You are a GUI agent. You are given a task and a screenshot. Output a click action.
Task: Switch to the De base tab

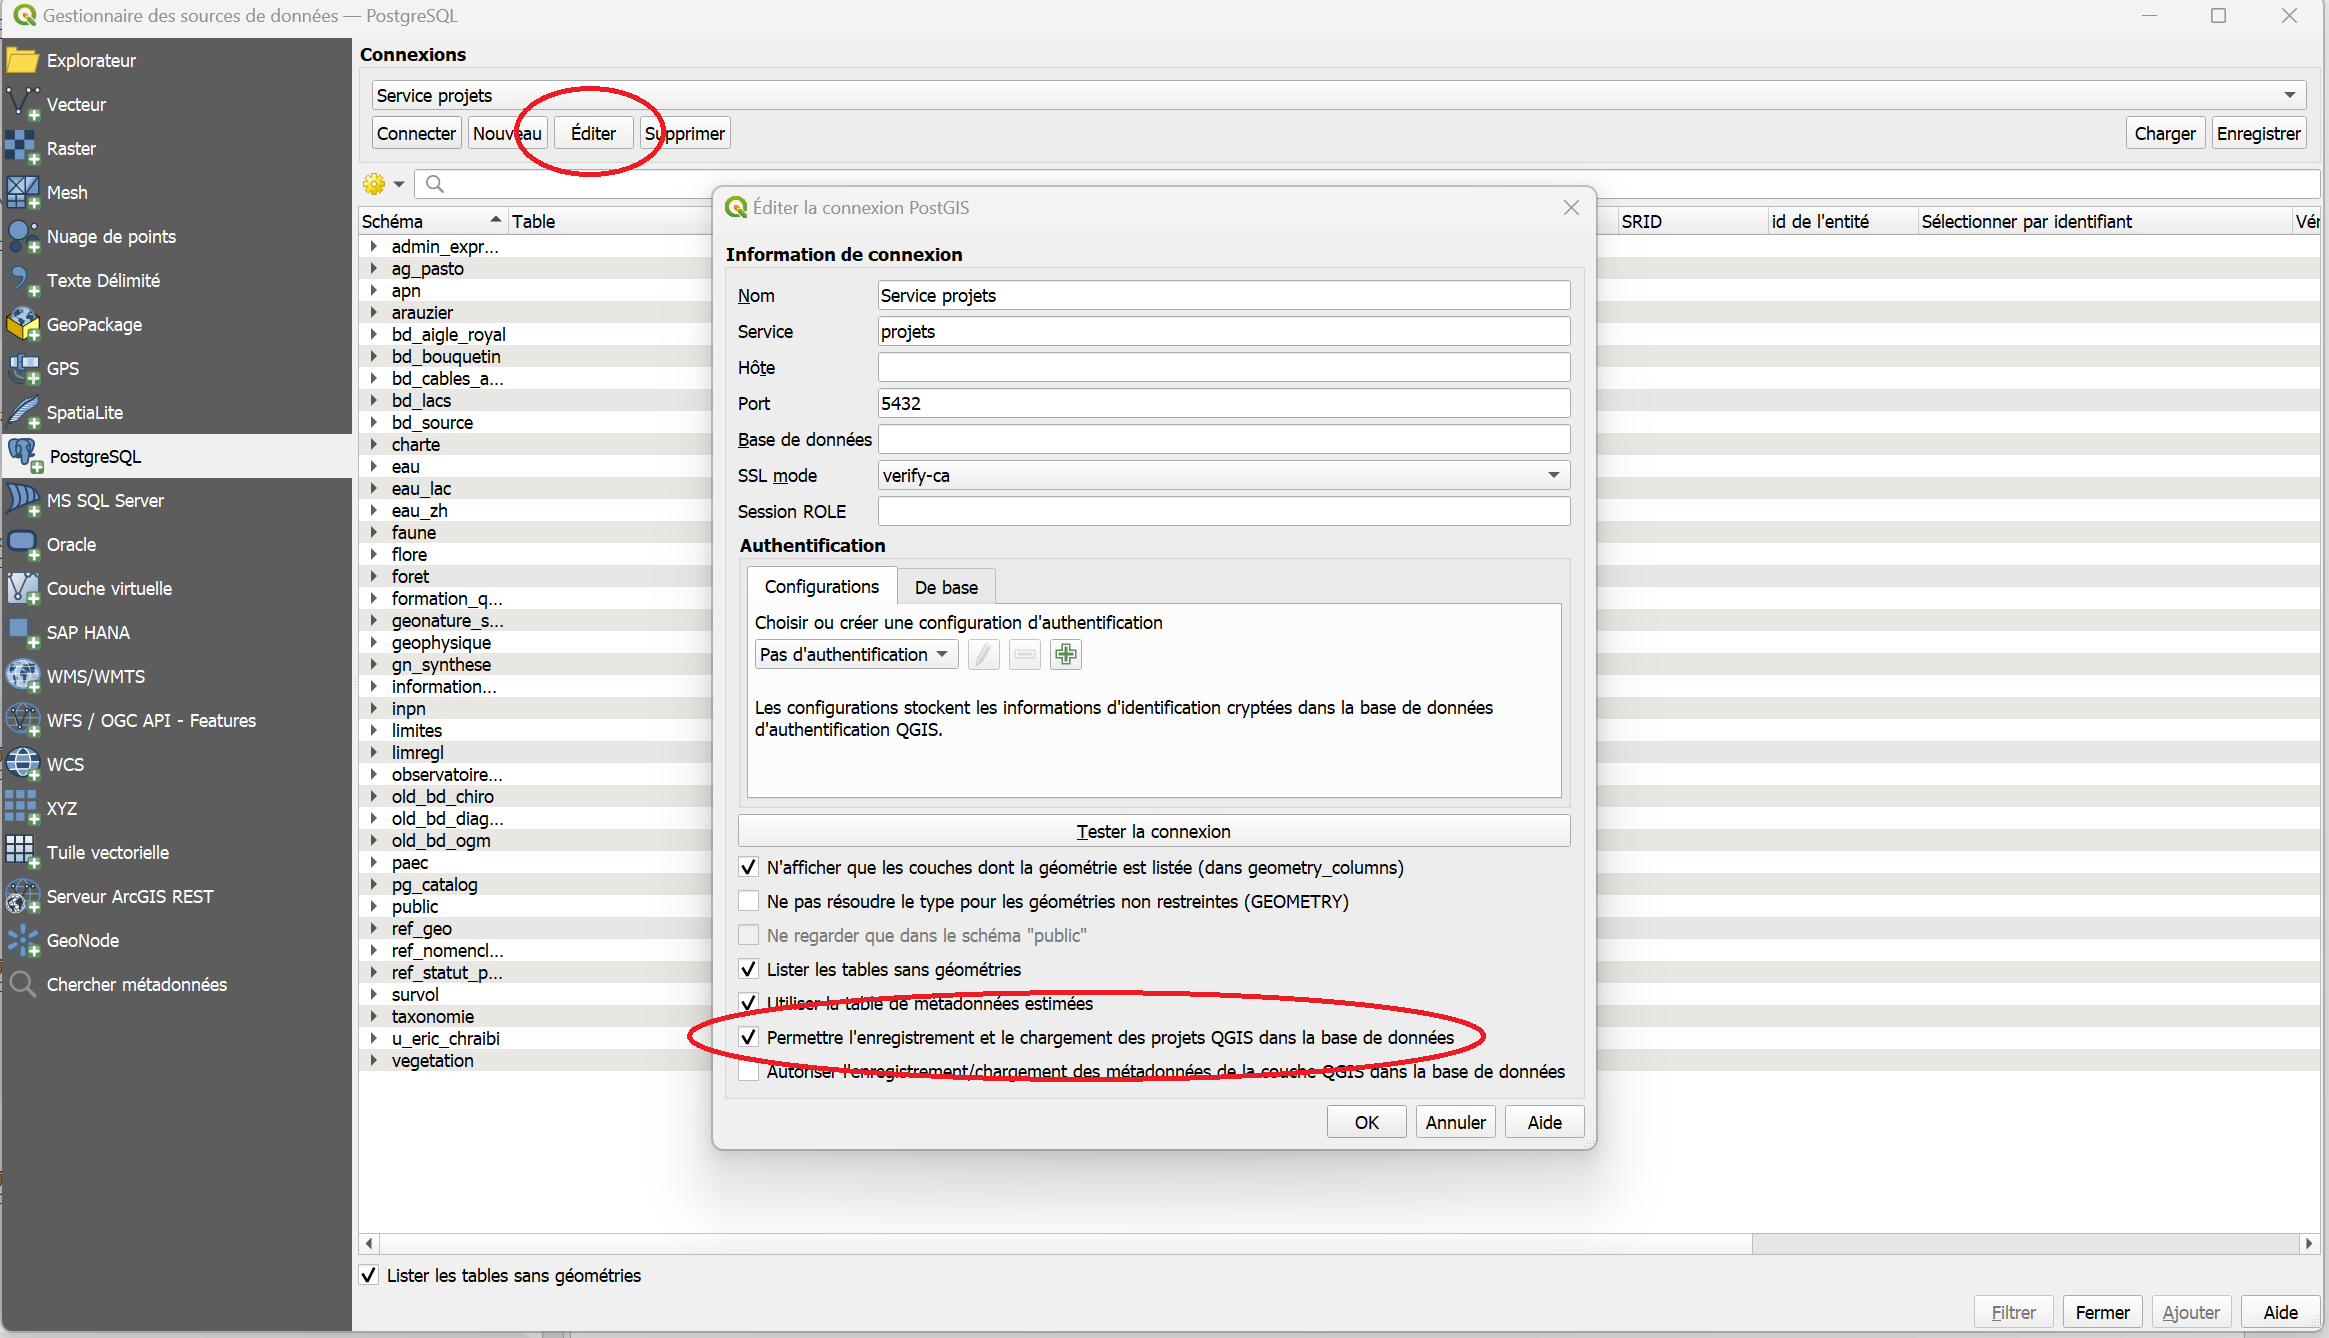point(946,587)
